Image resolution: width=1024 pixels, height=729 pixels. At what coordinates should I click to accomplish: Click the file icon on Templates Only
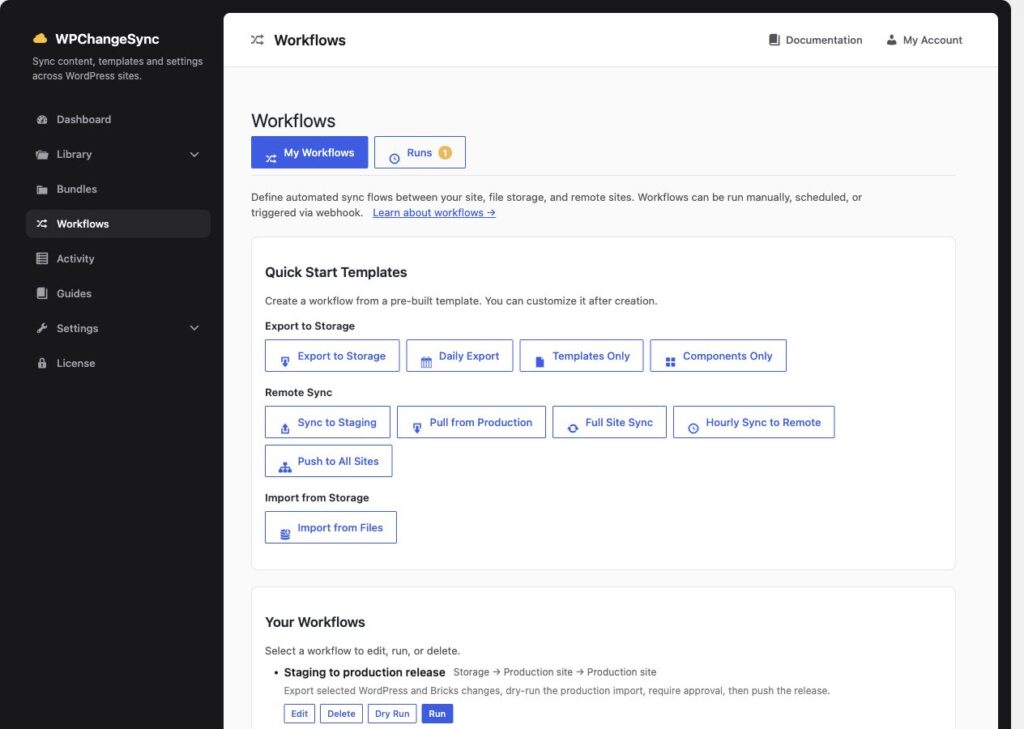539,361
